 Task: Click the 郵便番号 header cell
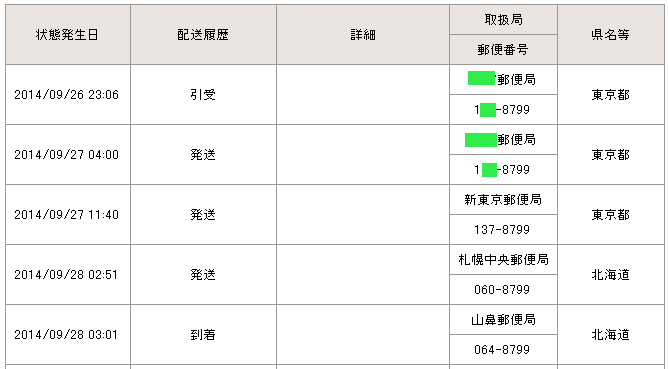(x=503, y=50)
